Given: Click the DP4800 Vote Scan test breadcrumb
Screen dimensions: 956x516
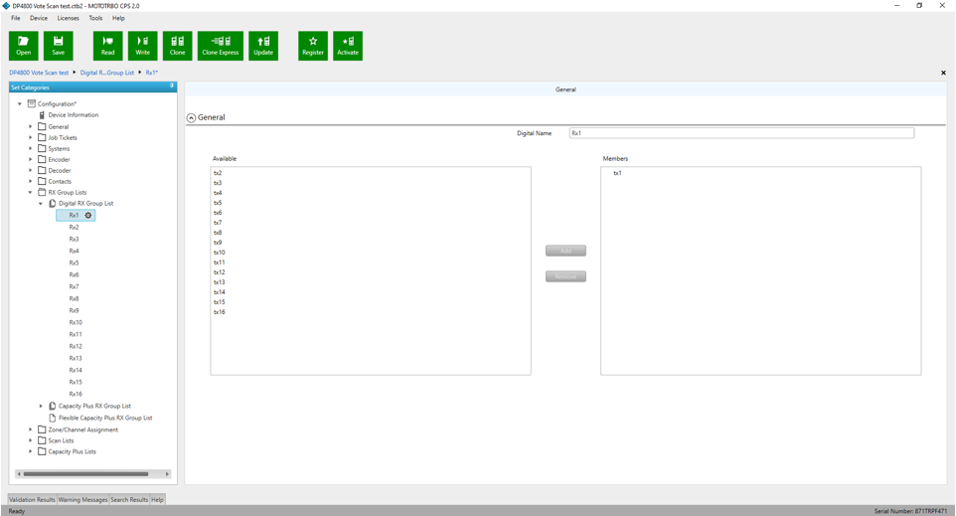Looking at the screenshot, I should point(39,73).
